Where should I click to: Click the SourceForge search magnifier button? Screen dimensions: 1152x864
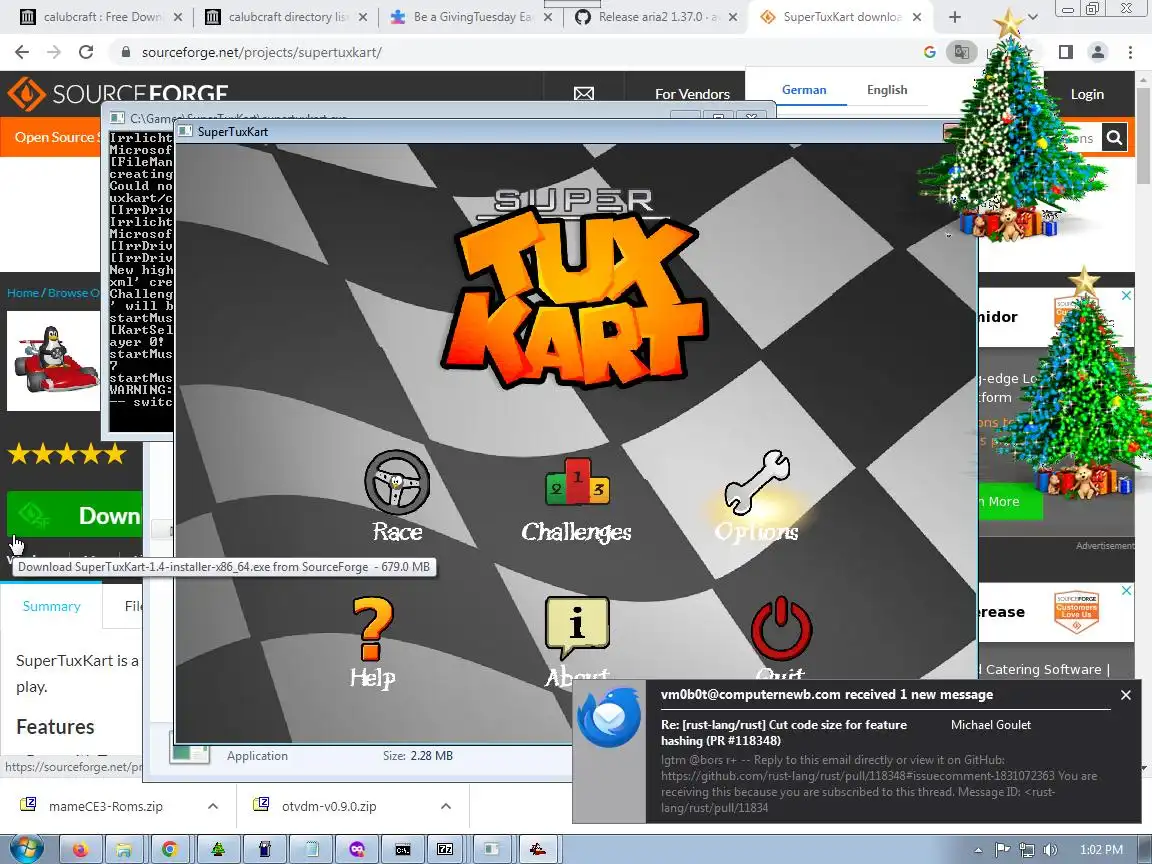[1114, 137]
